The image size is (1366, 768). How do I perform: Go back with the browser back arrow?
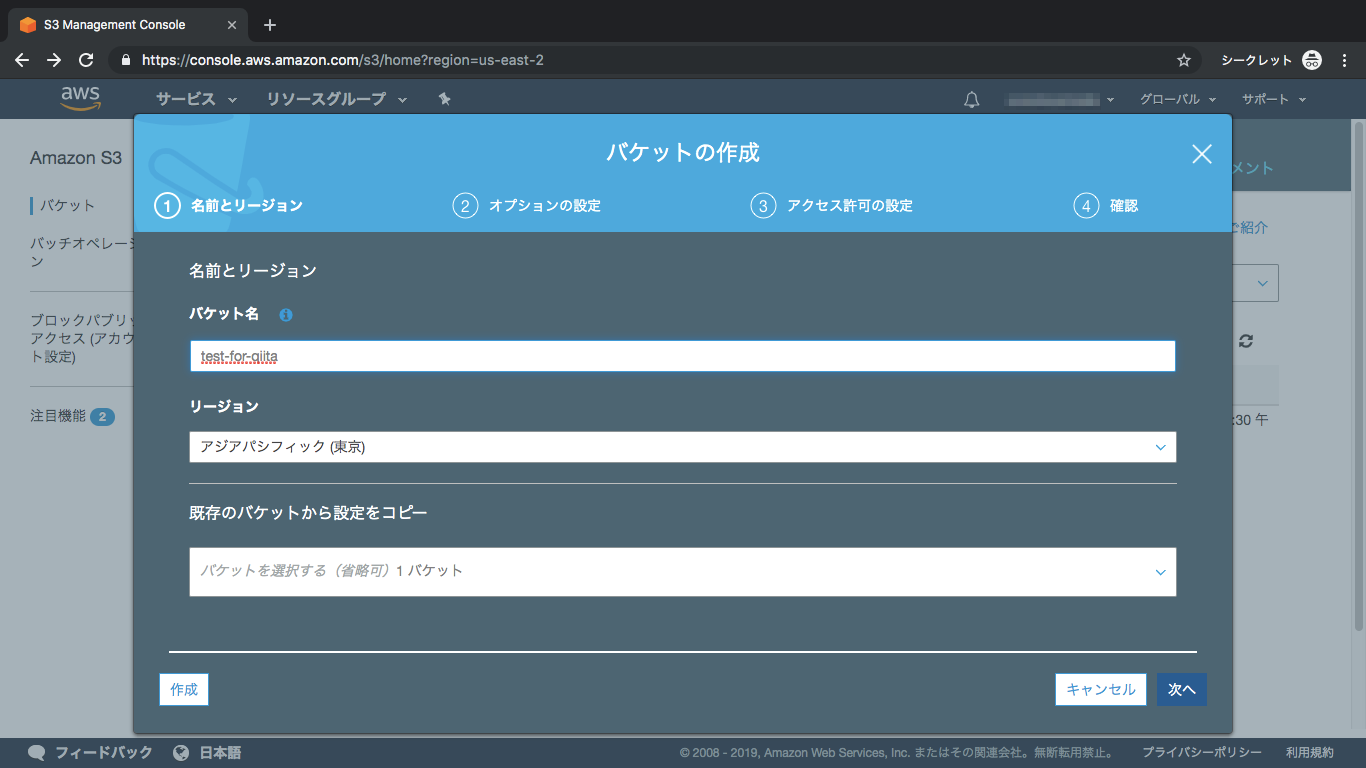point(22,60)
